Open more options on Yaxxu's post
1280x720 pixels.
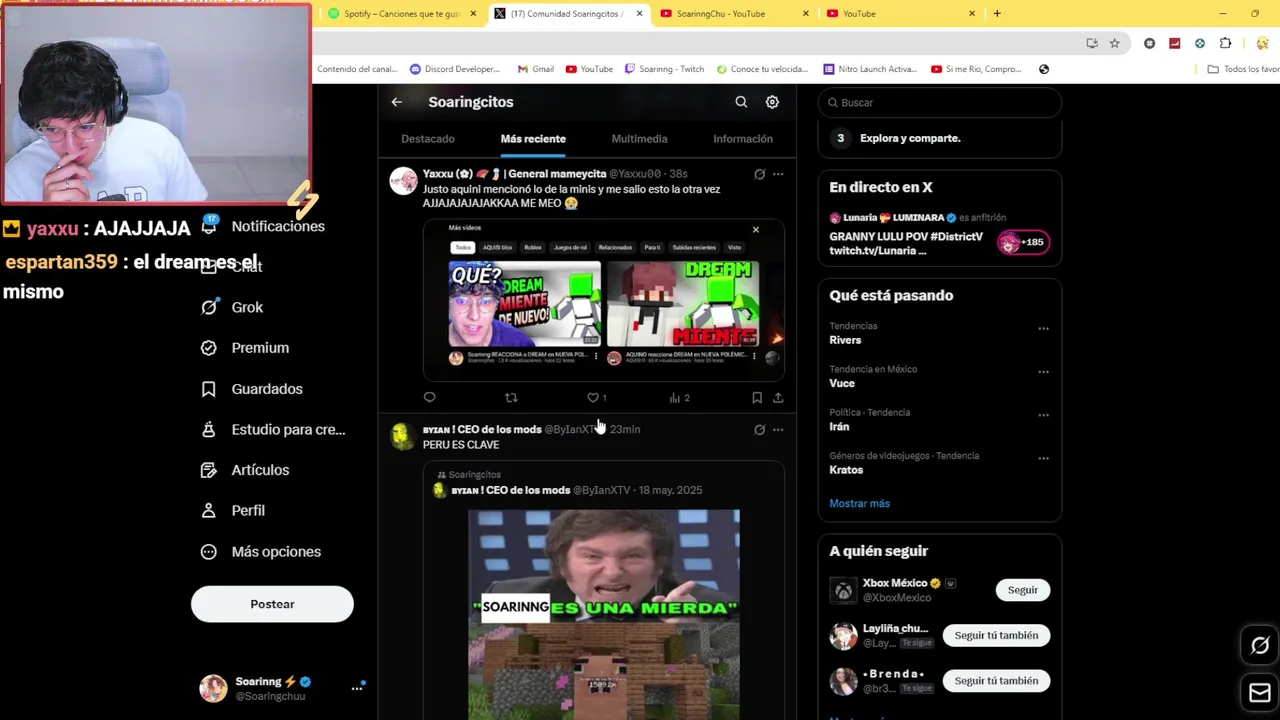[778, 174]
